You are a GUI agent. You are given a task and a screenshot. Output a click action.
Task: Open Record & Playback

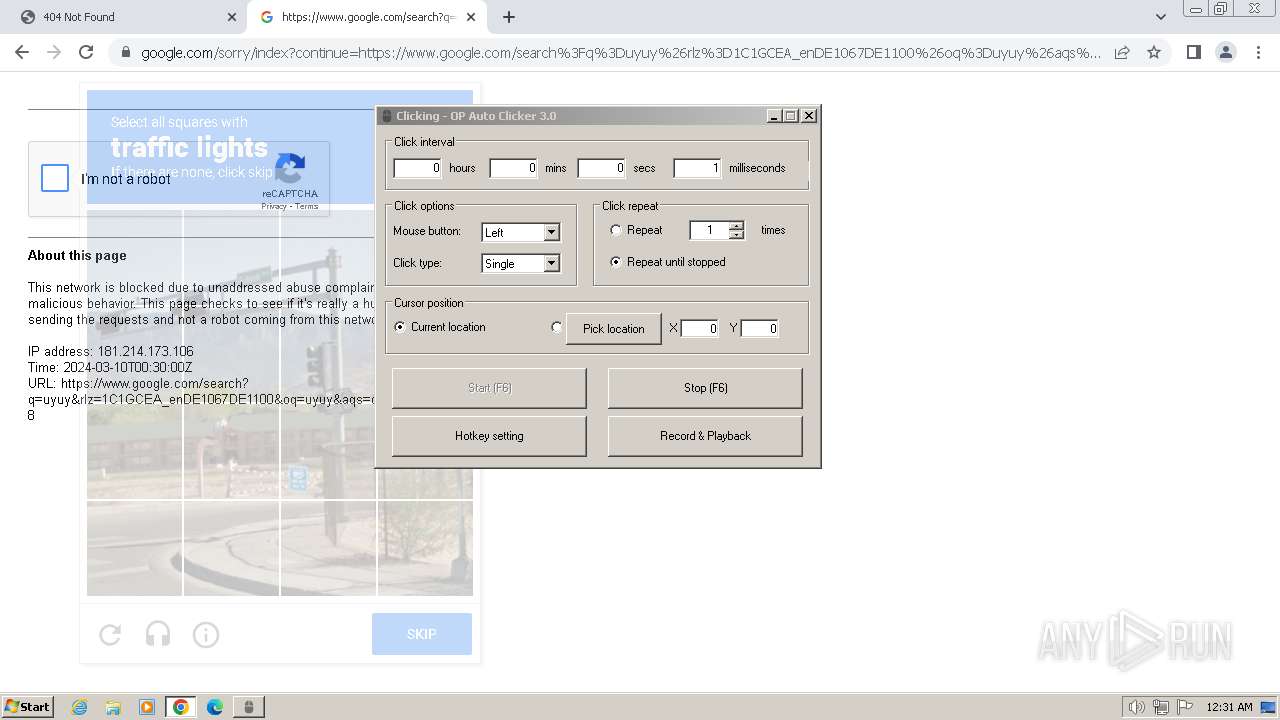coord(705,436)
